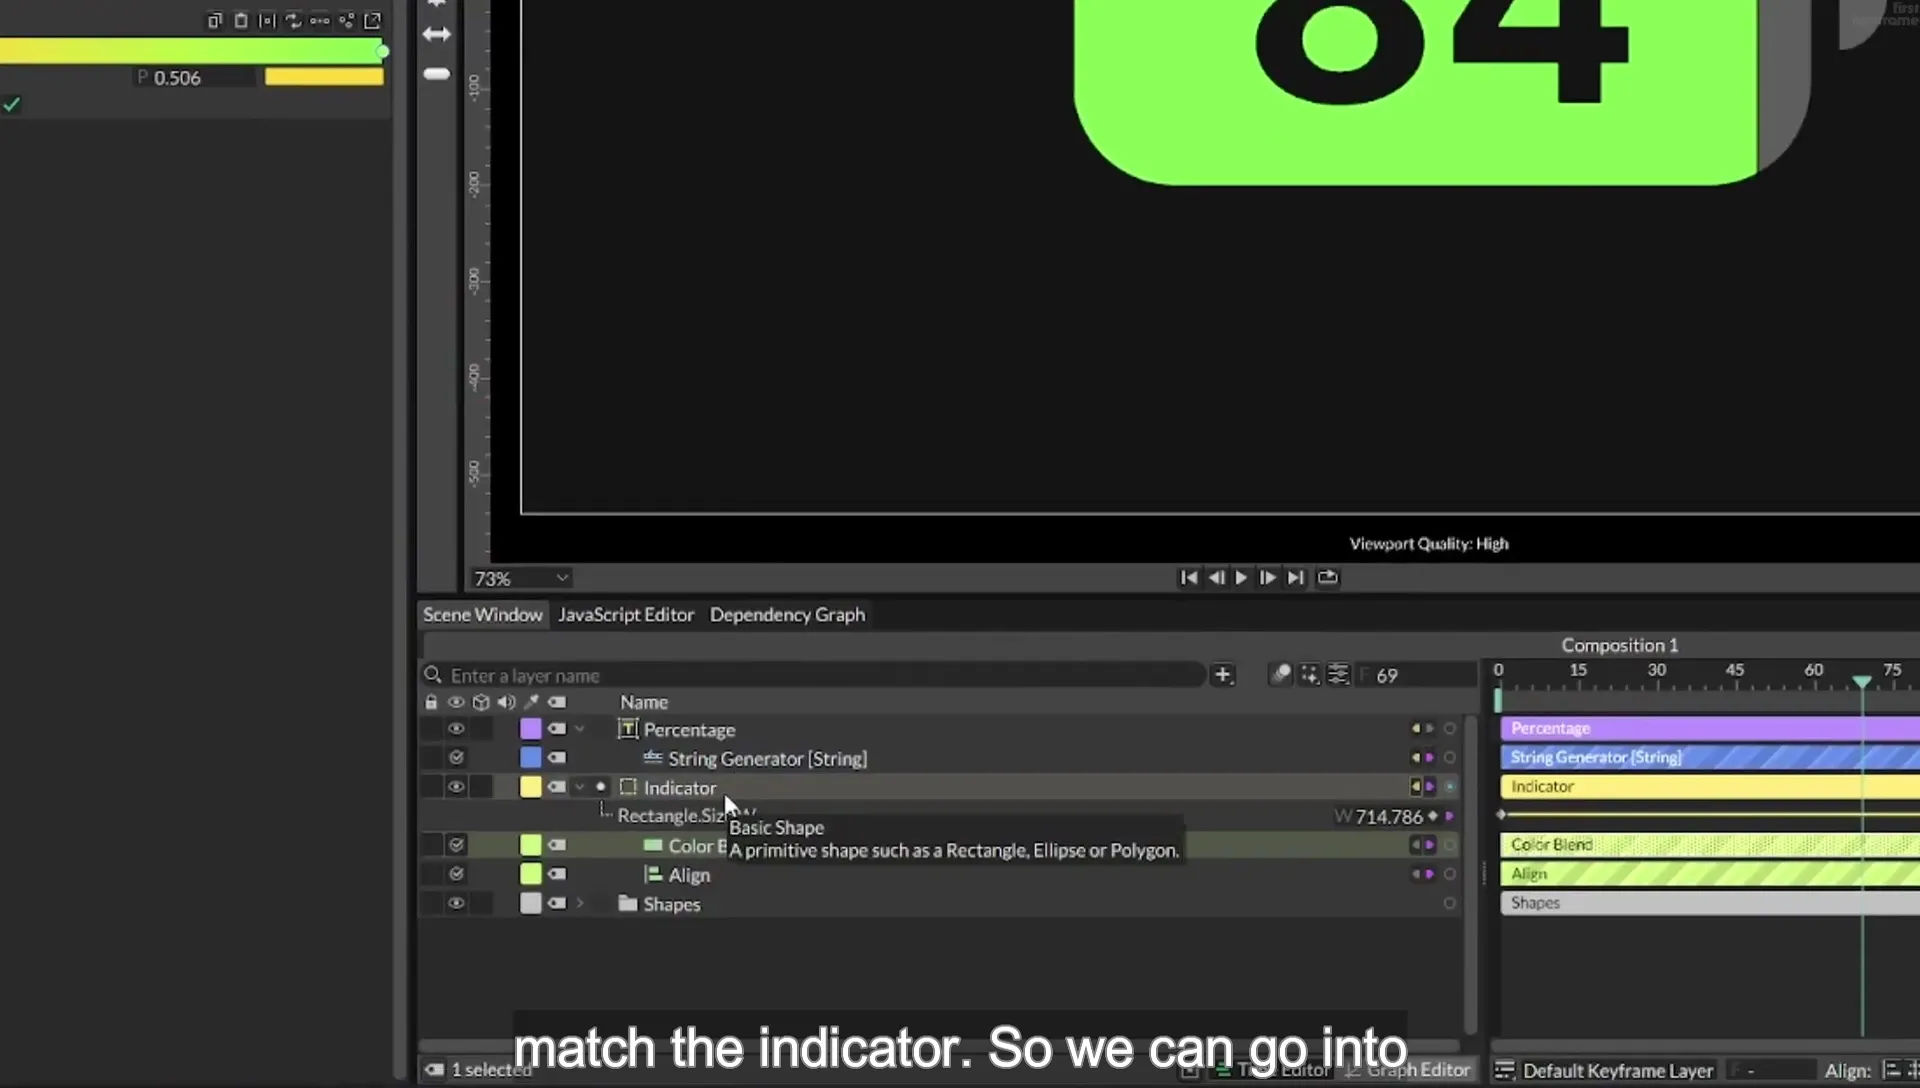Click the horizontal double-arrow tool icon

click(x=437, y=34)
